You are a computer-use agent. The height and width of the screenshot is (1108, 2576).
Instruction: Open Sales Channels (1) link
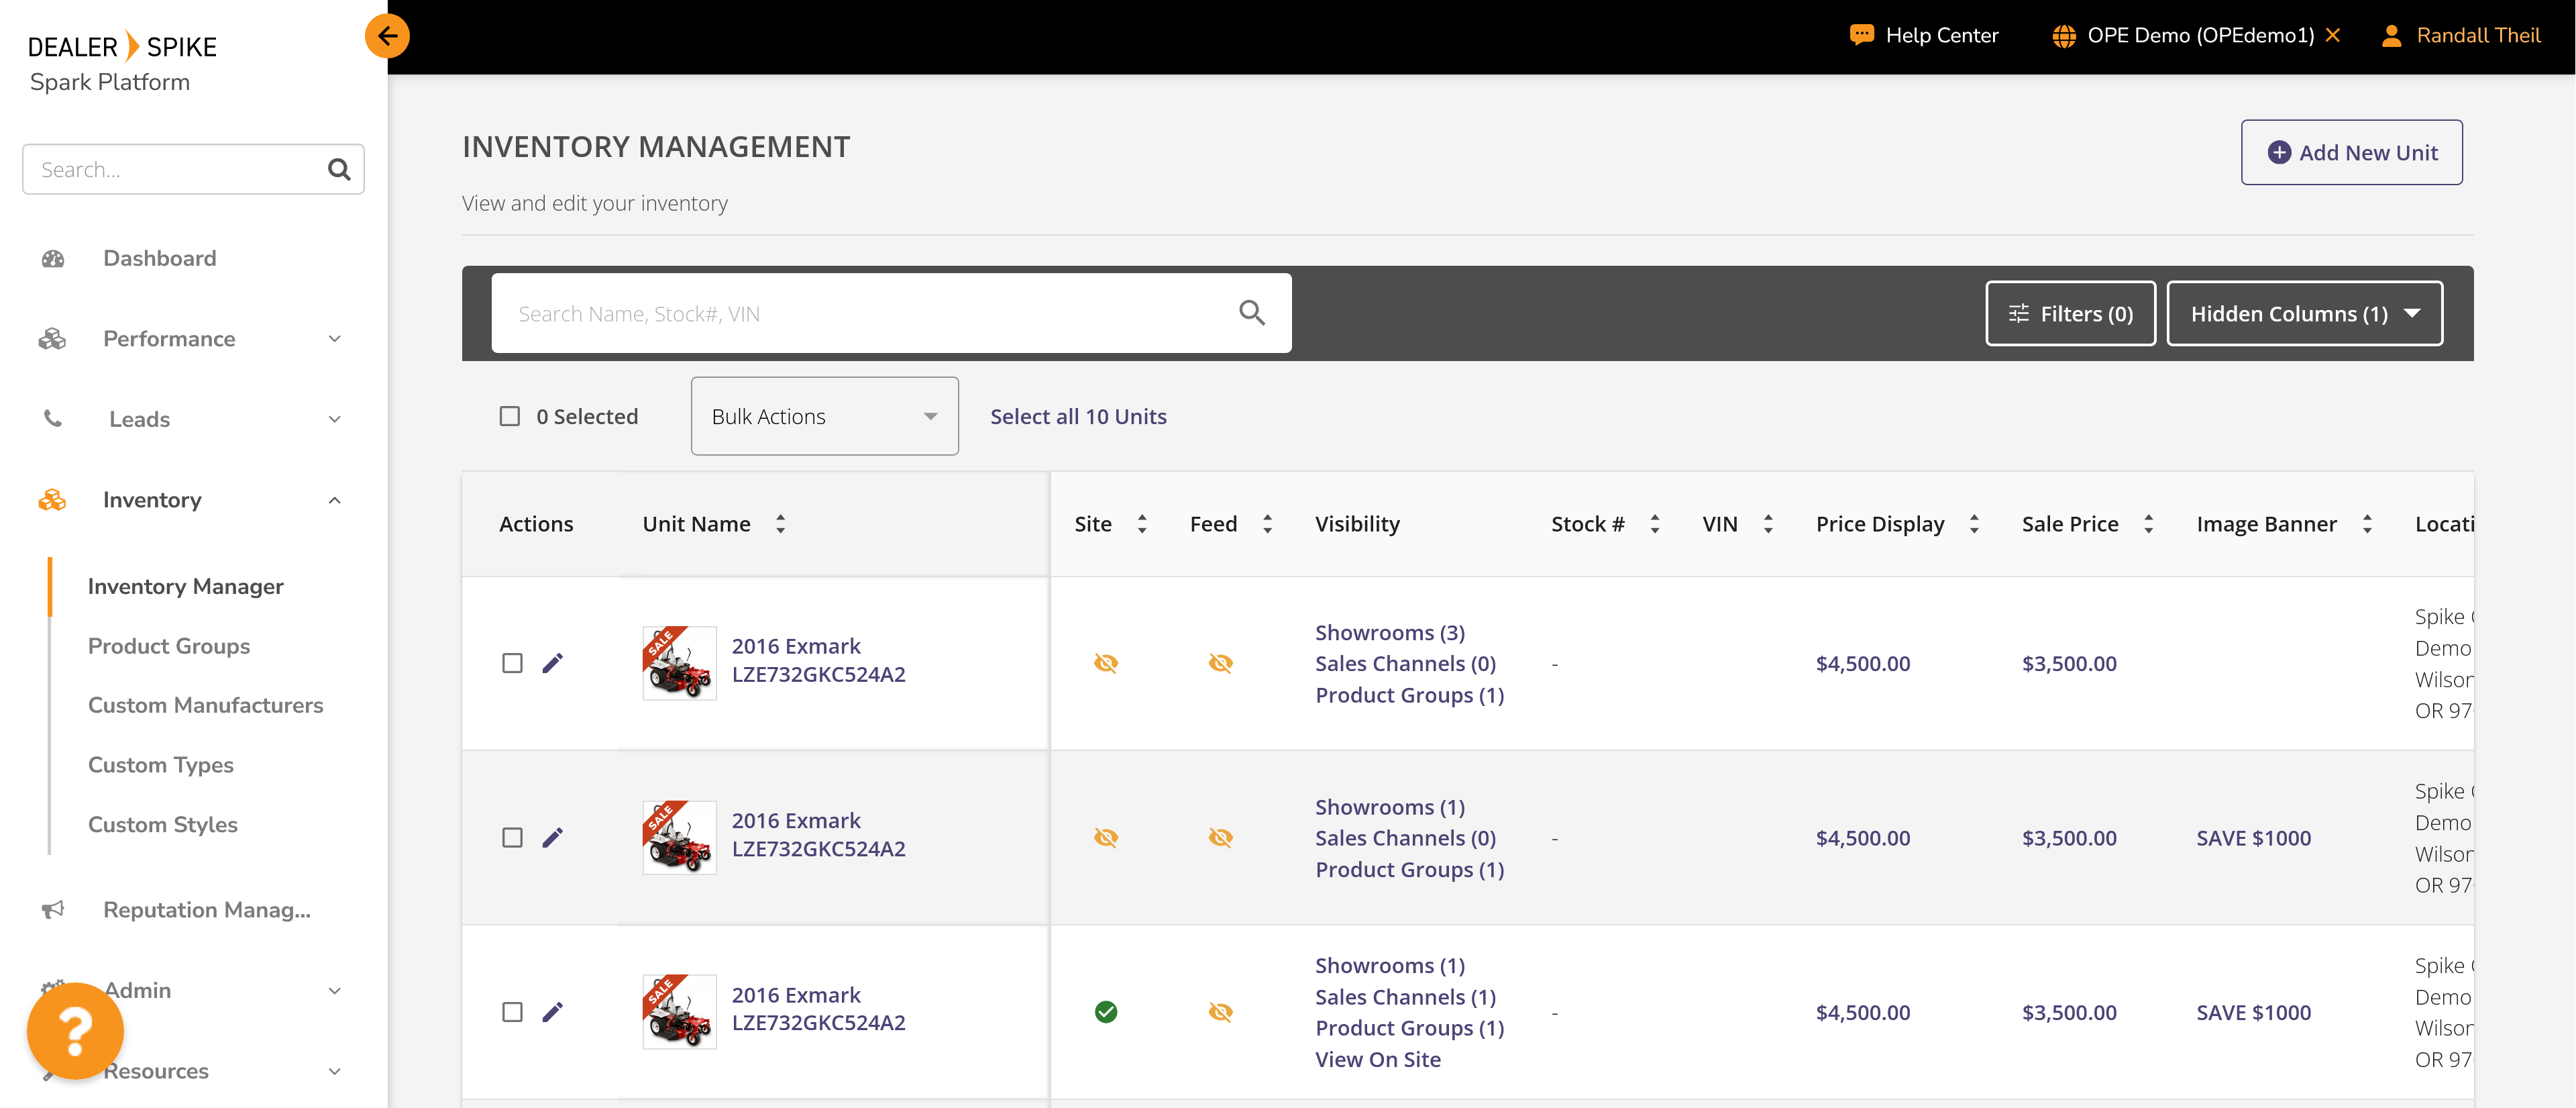click(x=1405, y=997)
